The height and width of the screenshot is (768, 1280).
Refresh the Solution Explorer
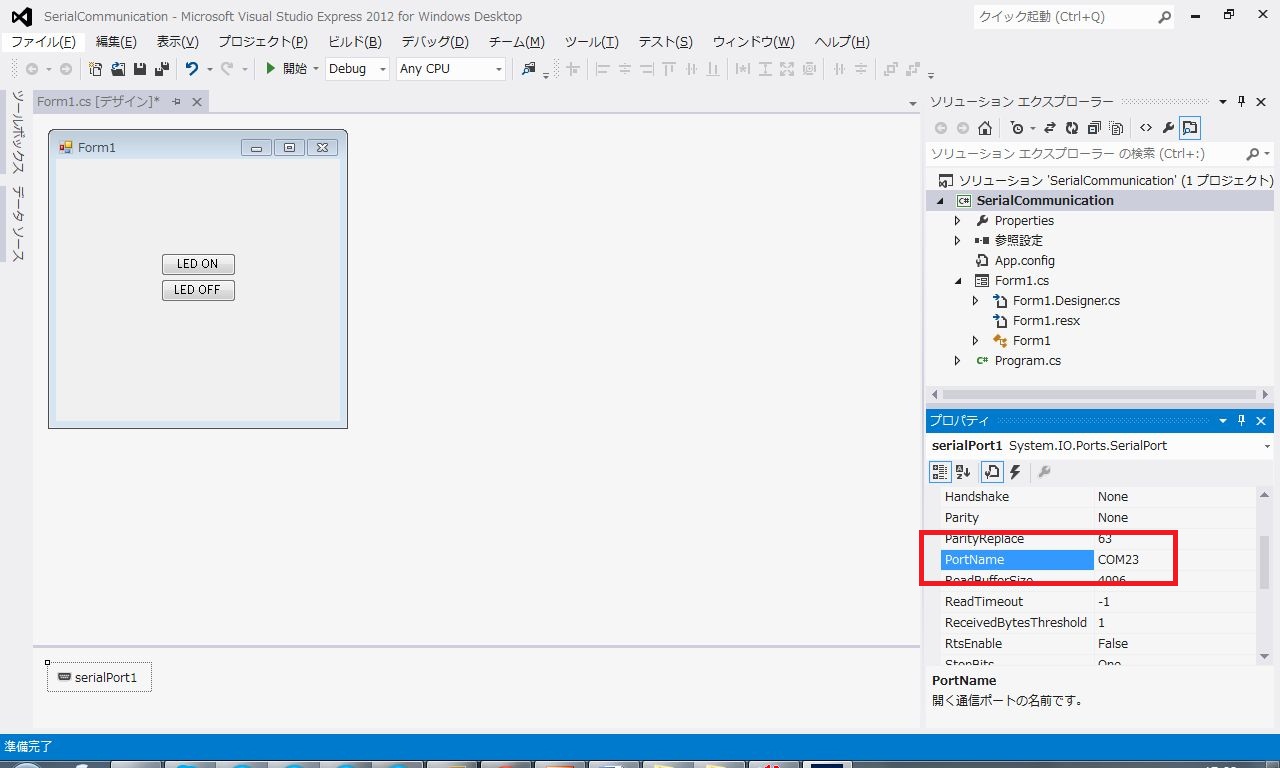point(1072,128)
